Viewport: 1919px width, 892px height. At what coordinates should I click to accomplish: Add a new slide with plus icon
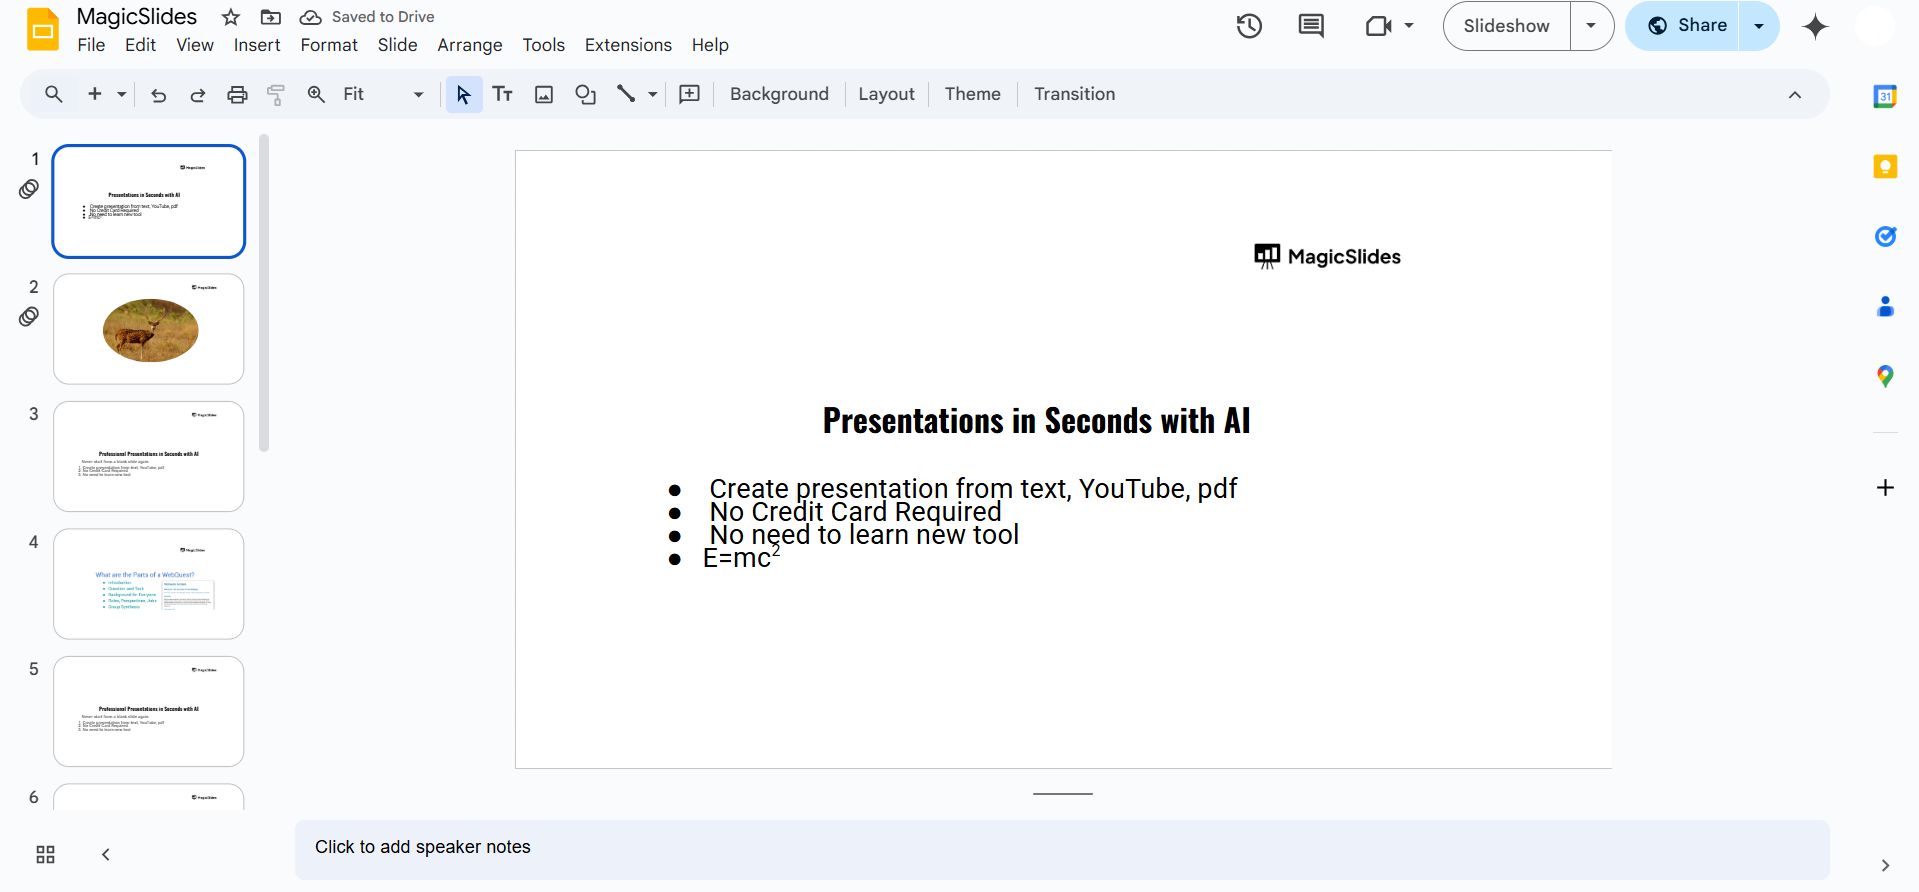pos(95,94)
